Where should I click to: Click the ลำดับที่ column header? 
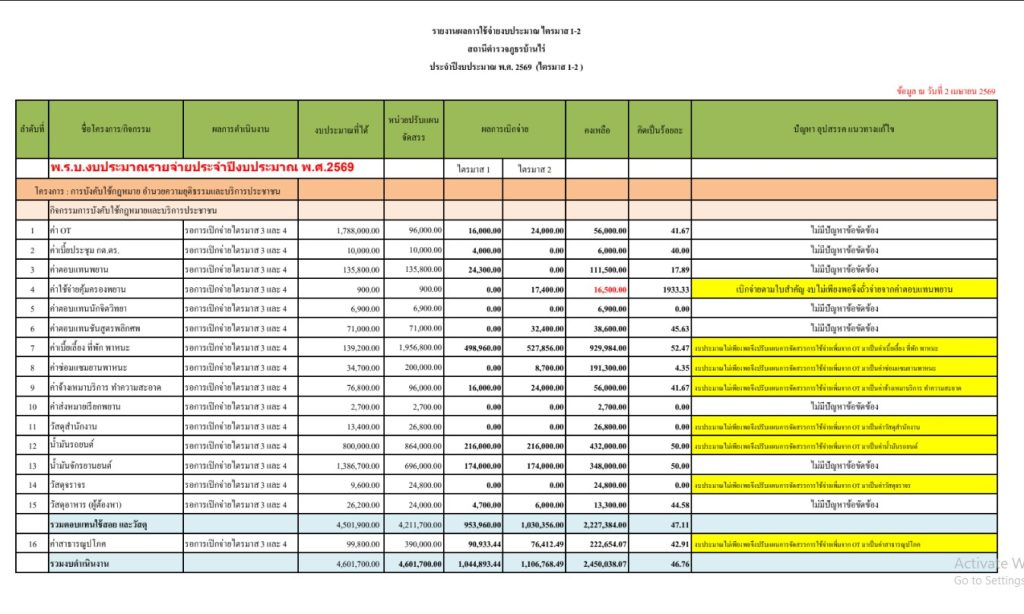click(x=32, y=129)
